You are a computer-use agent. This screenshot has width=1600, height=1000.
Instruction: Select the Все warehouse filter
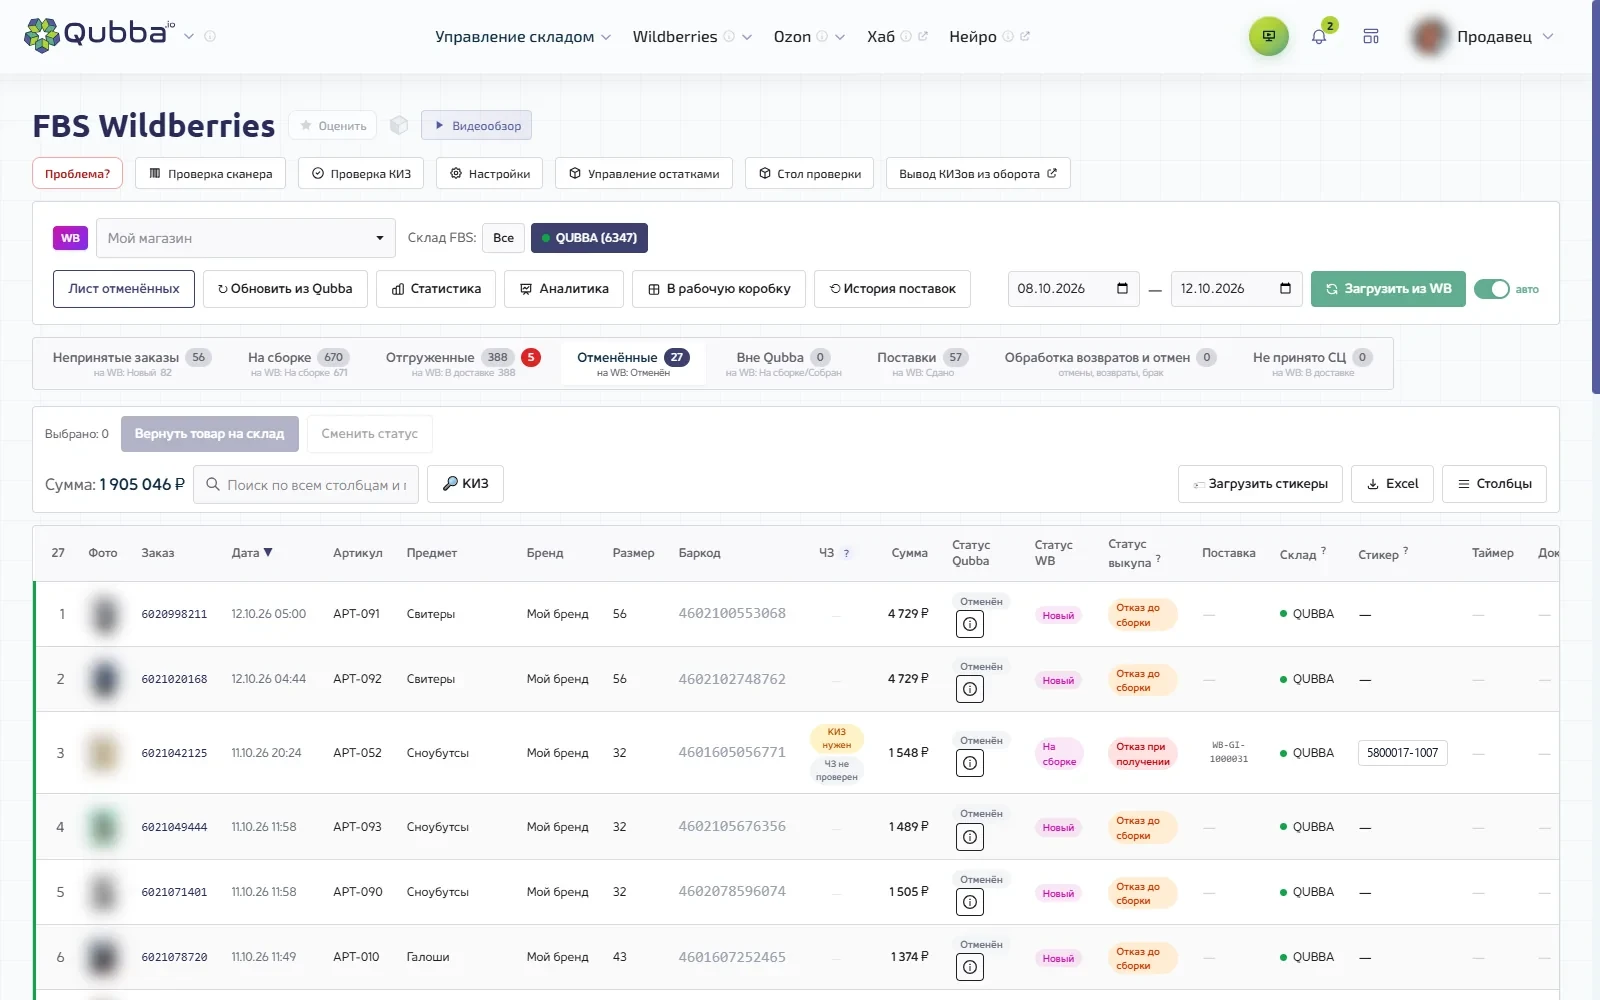503,238
